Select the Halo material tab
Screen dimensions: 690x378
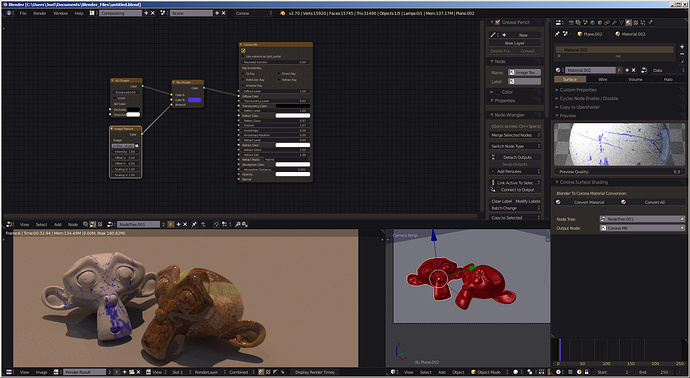click(x=668, y=79)
